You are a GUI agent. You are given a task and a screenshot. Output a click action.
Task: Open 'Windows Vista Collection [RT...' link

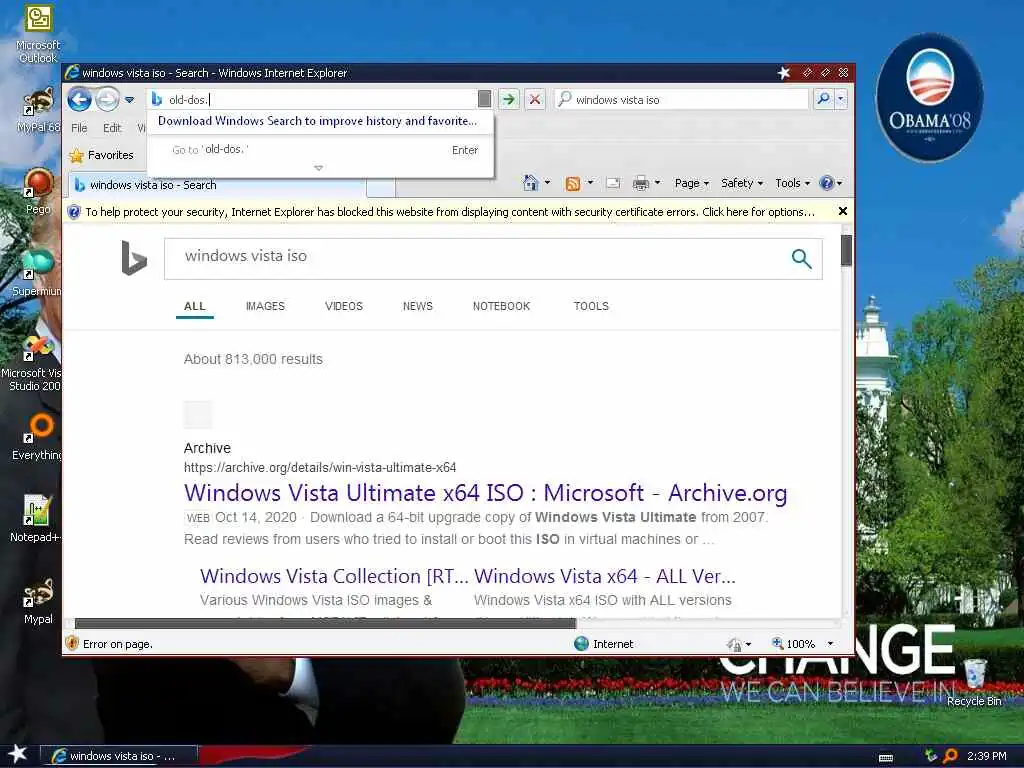tap(334, 576)
